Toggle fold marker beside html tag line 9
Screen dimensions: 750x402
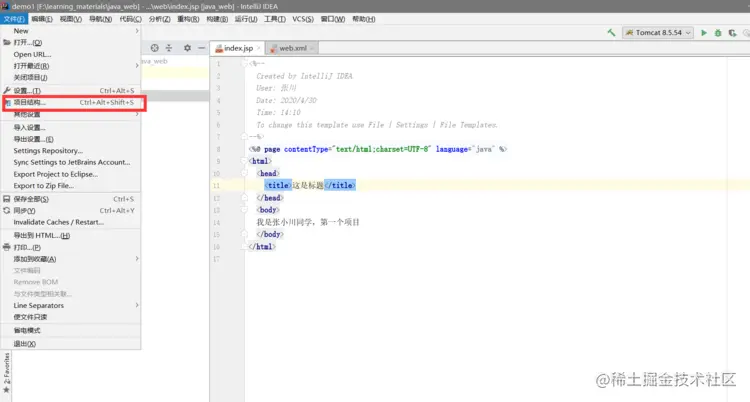(x=244, y=161)
